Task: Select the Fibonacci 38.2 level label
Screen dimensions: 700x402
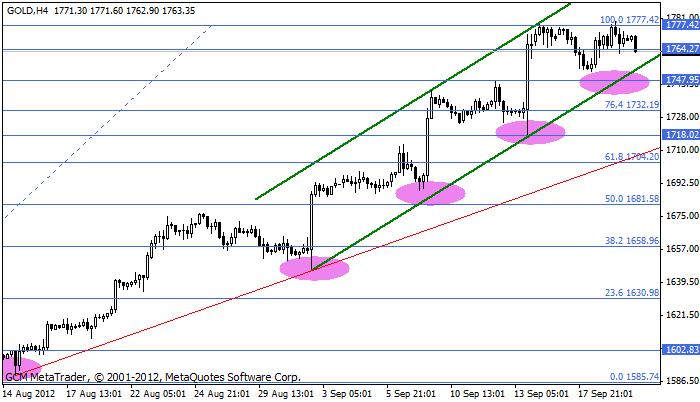Action: pos(629,241)
